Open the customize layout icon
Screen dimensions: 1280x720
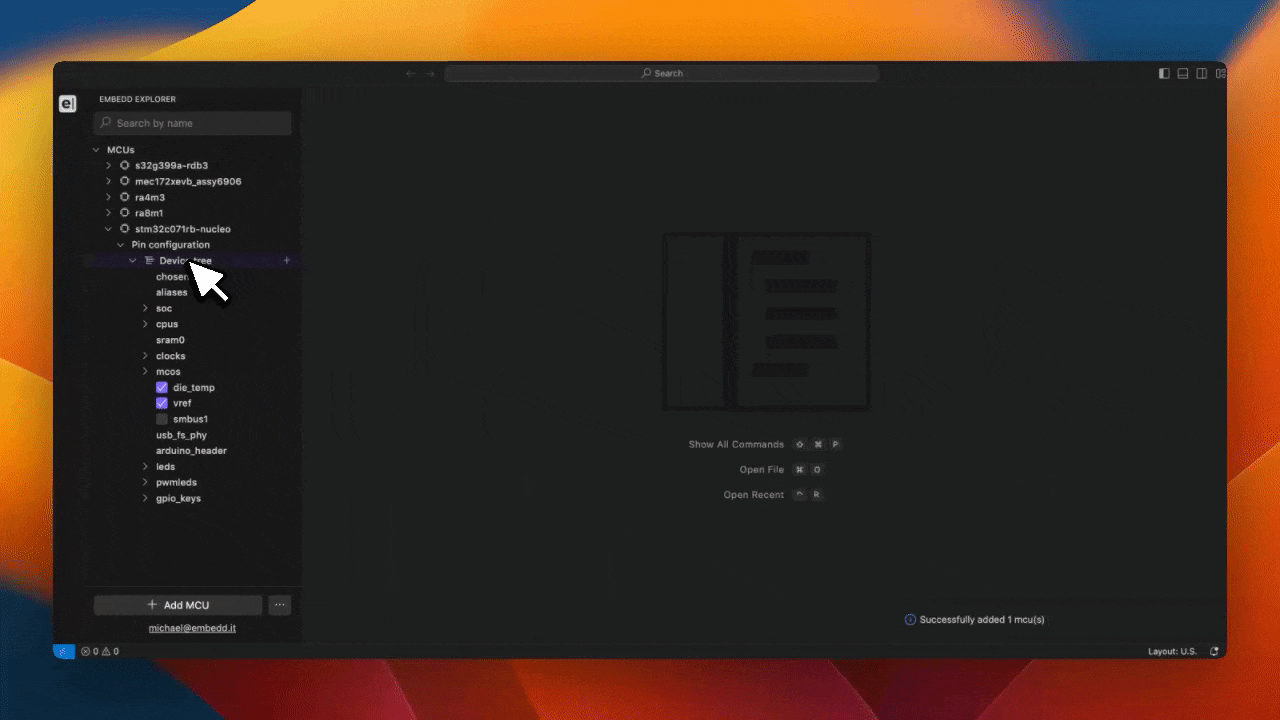pos(1220,73)
